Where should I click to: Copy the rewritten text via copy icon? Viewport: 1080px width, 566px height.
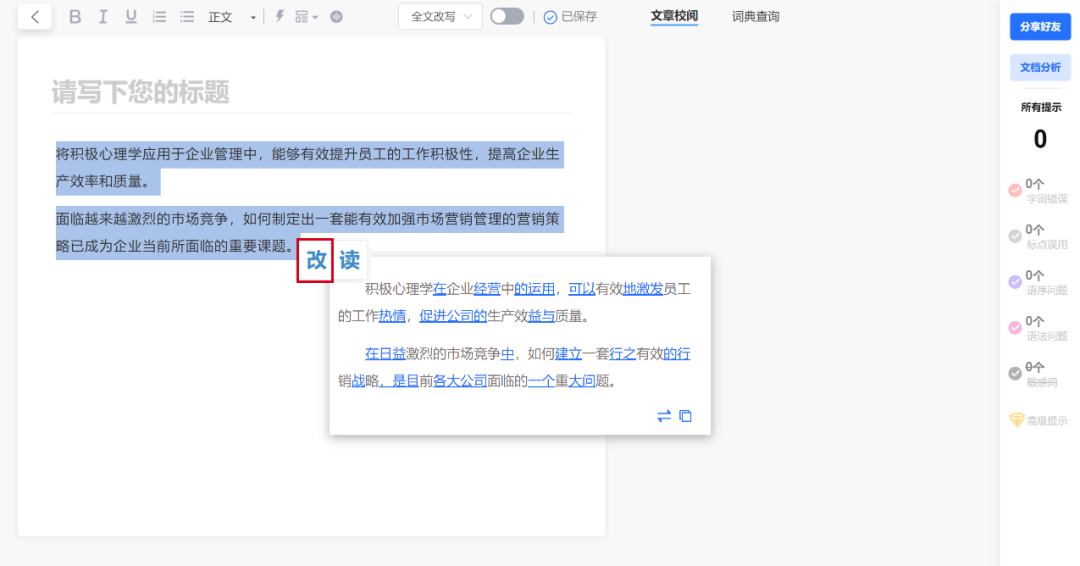(686, 416)
